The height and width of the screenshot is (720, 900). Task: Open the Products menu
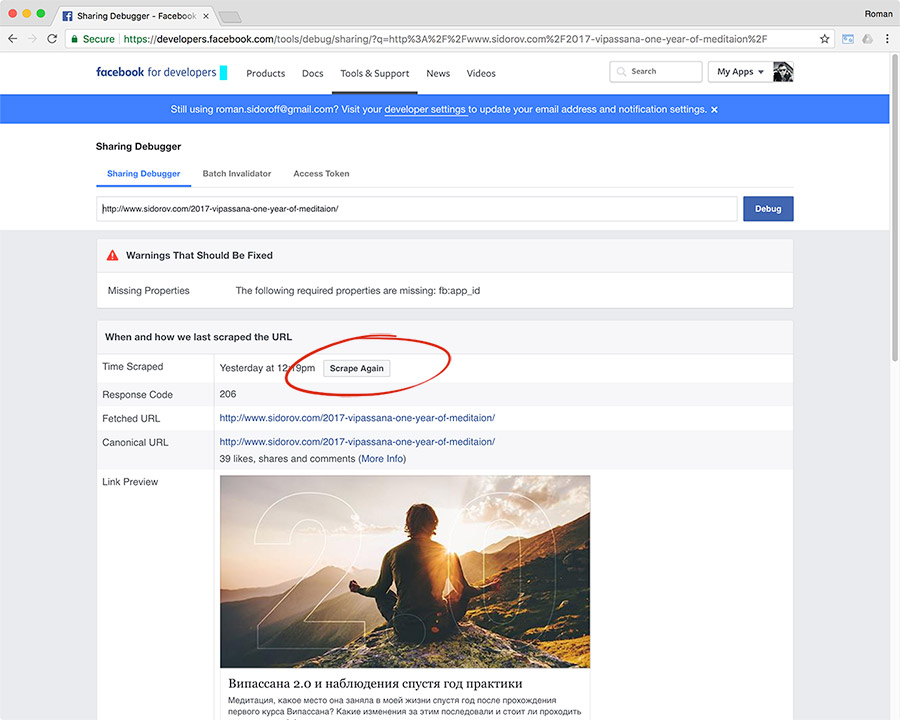tap(266, 73)
